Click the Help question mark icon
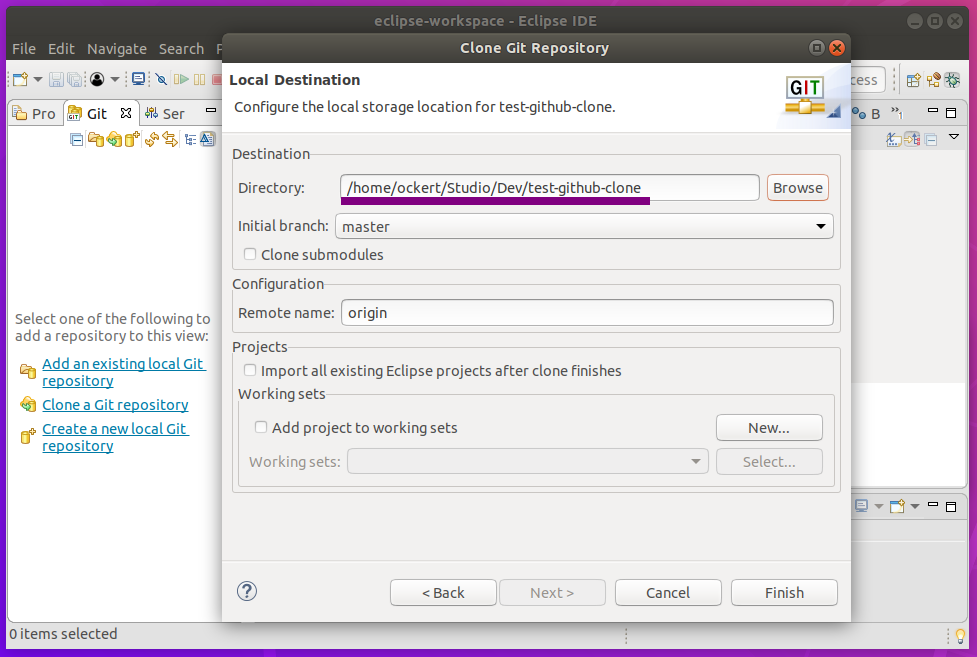 (x=247, y=591)
